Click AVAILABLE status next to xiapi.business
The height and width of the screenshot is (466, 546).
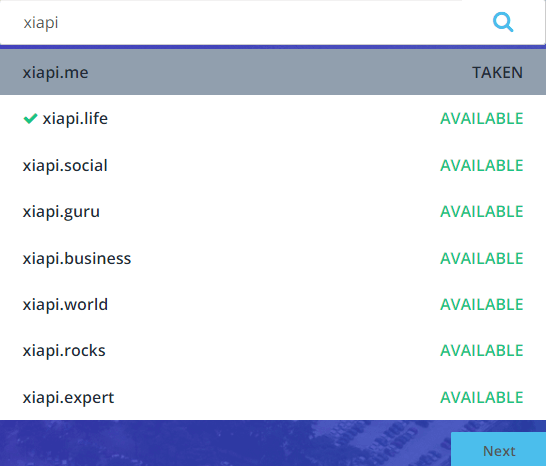(x=482, y=258)
